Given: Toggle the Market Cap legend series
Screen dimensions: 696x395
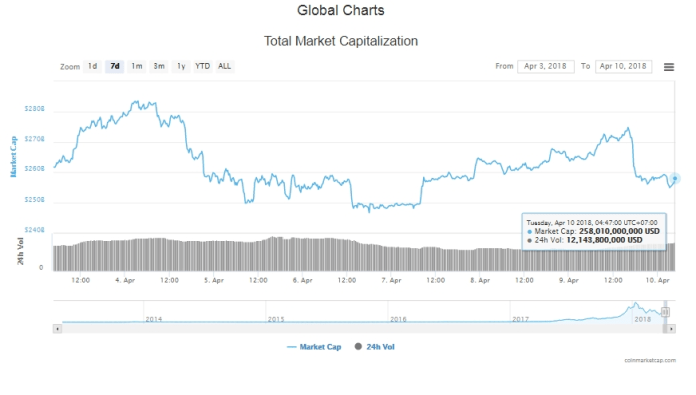Looking at the screenshot, I should point(314,347).
